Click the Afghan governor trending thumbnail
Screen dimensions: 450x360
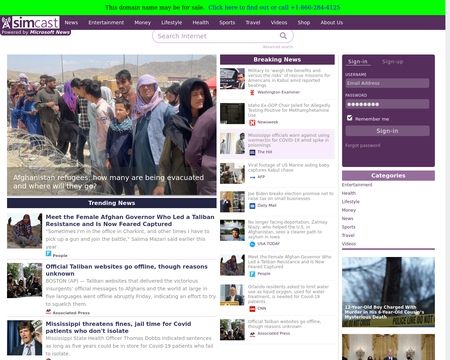pyautogui.click(x=25, y=231)
